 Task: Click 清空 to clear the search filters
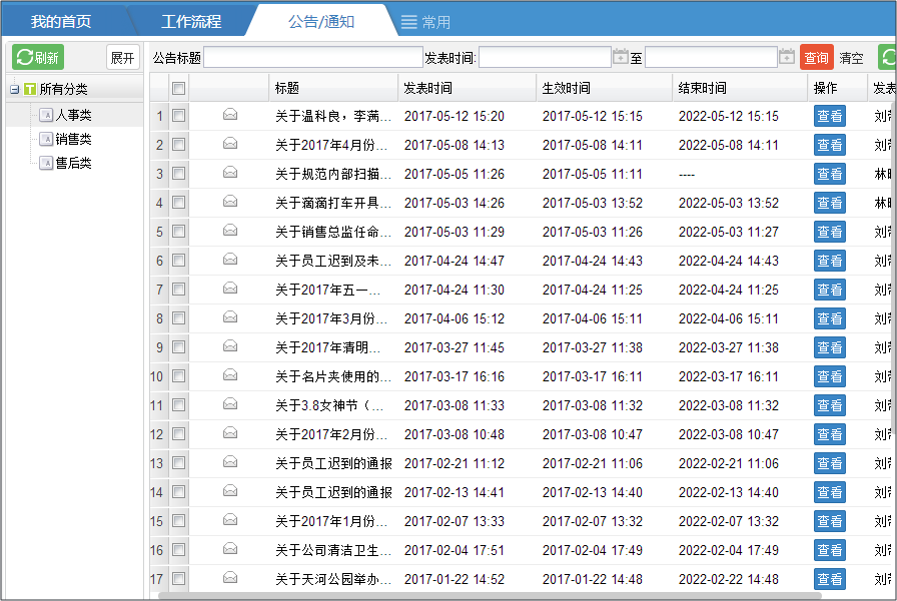pyautogui.click(x=853, y=56)
